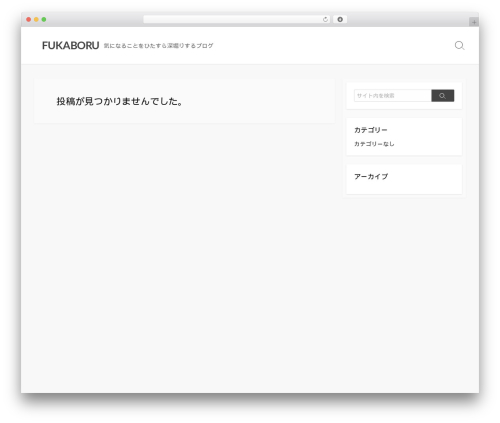Screen dimensions: 500x423
Task: Open a new browser tab with plus button
Action: click(474, 22)
